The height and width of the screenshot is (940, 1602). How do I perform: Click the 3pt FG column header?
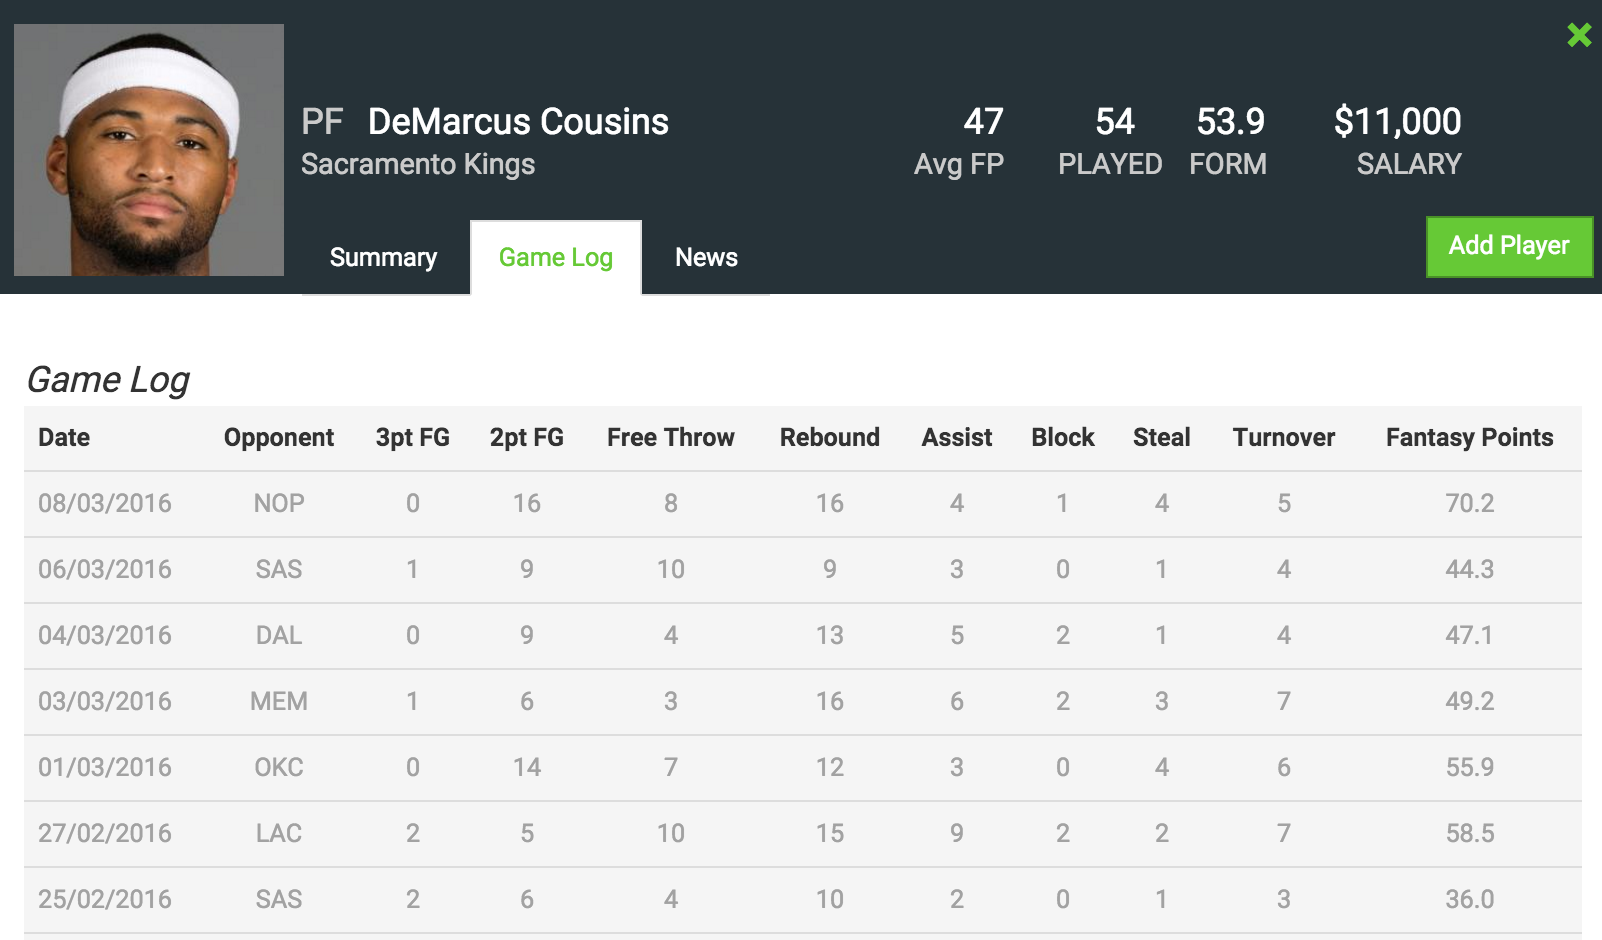(413, 437)
